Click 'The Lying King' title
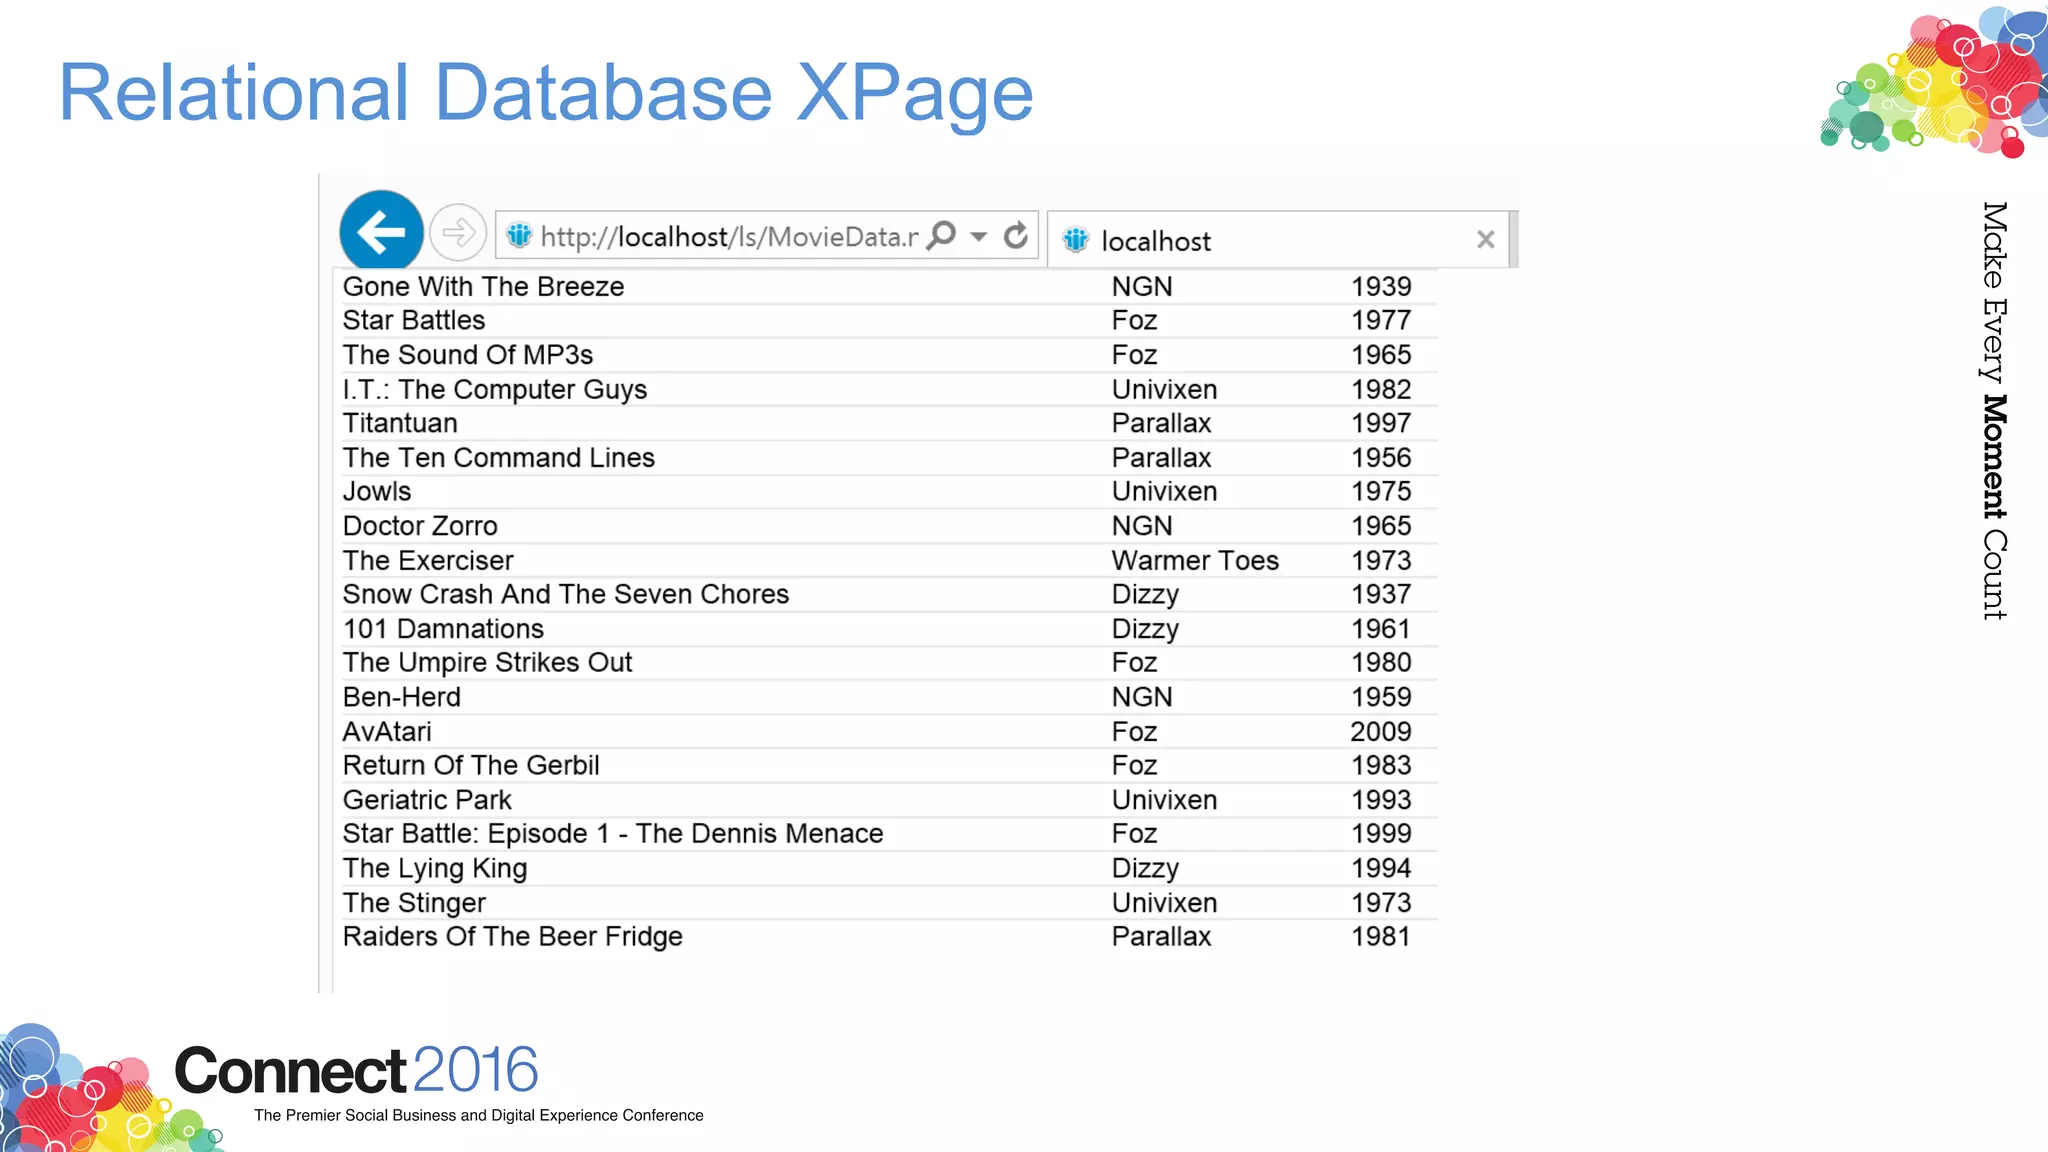This screenshot has height=1152, width=2048. (x=435, y=869)
